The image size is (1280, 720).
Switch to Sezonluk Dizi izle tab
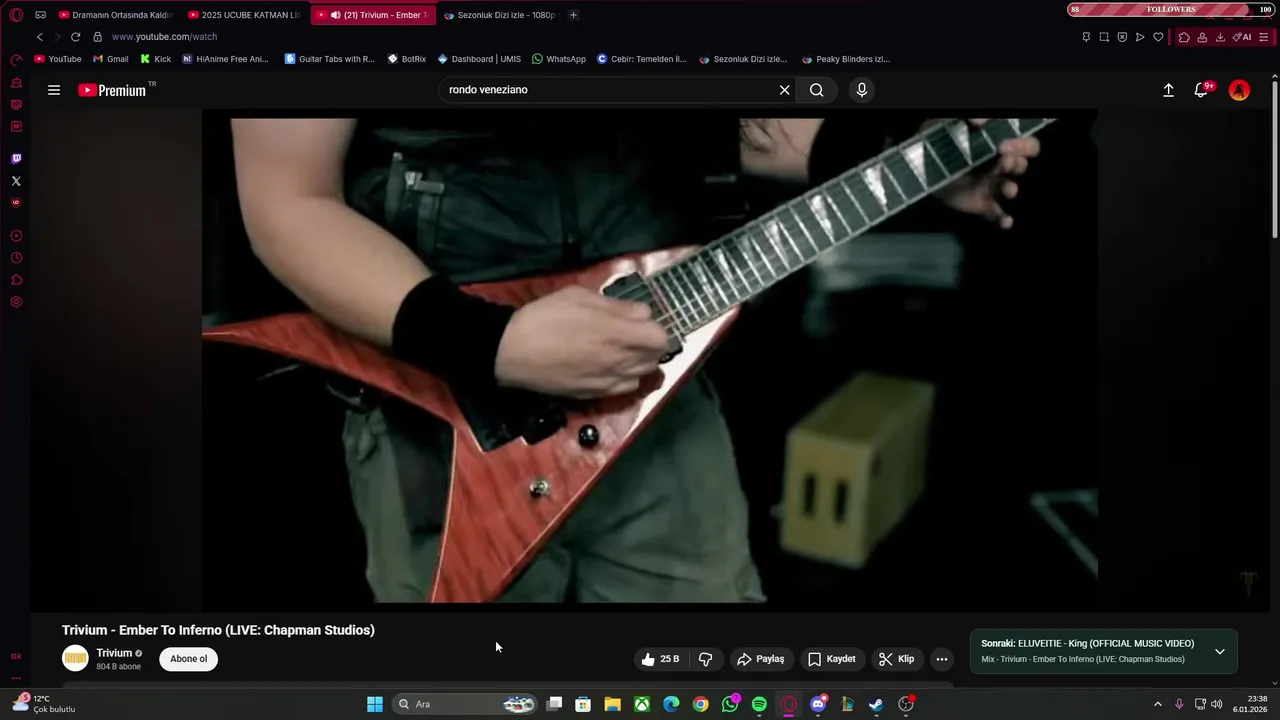coord(499,15)
